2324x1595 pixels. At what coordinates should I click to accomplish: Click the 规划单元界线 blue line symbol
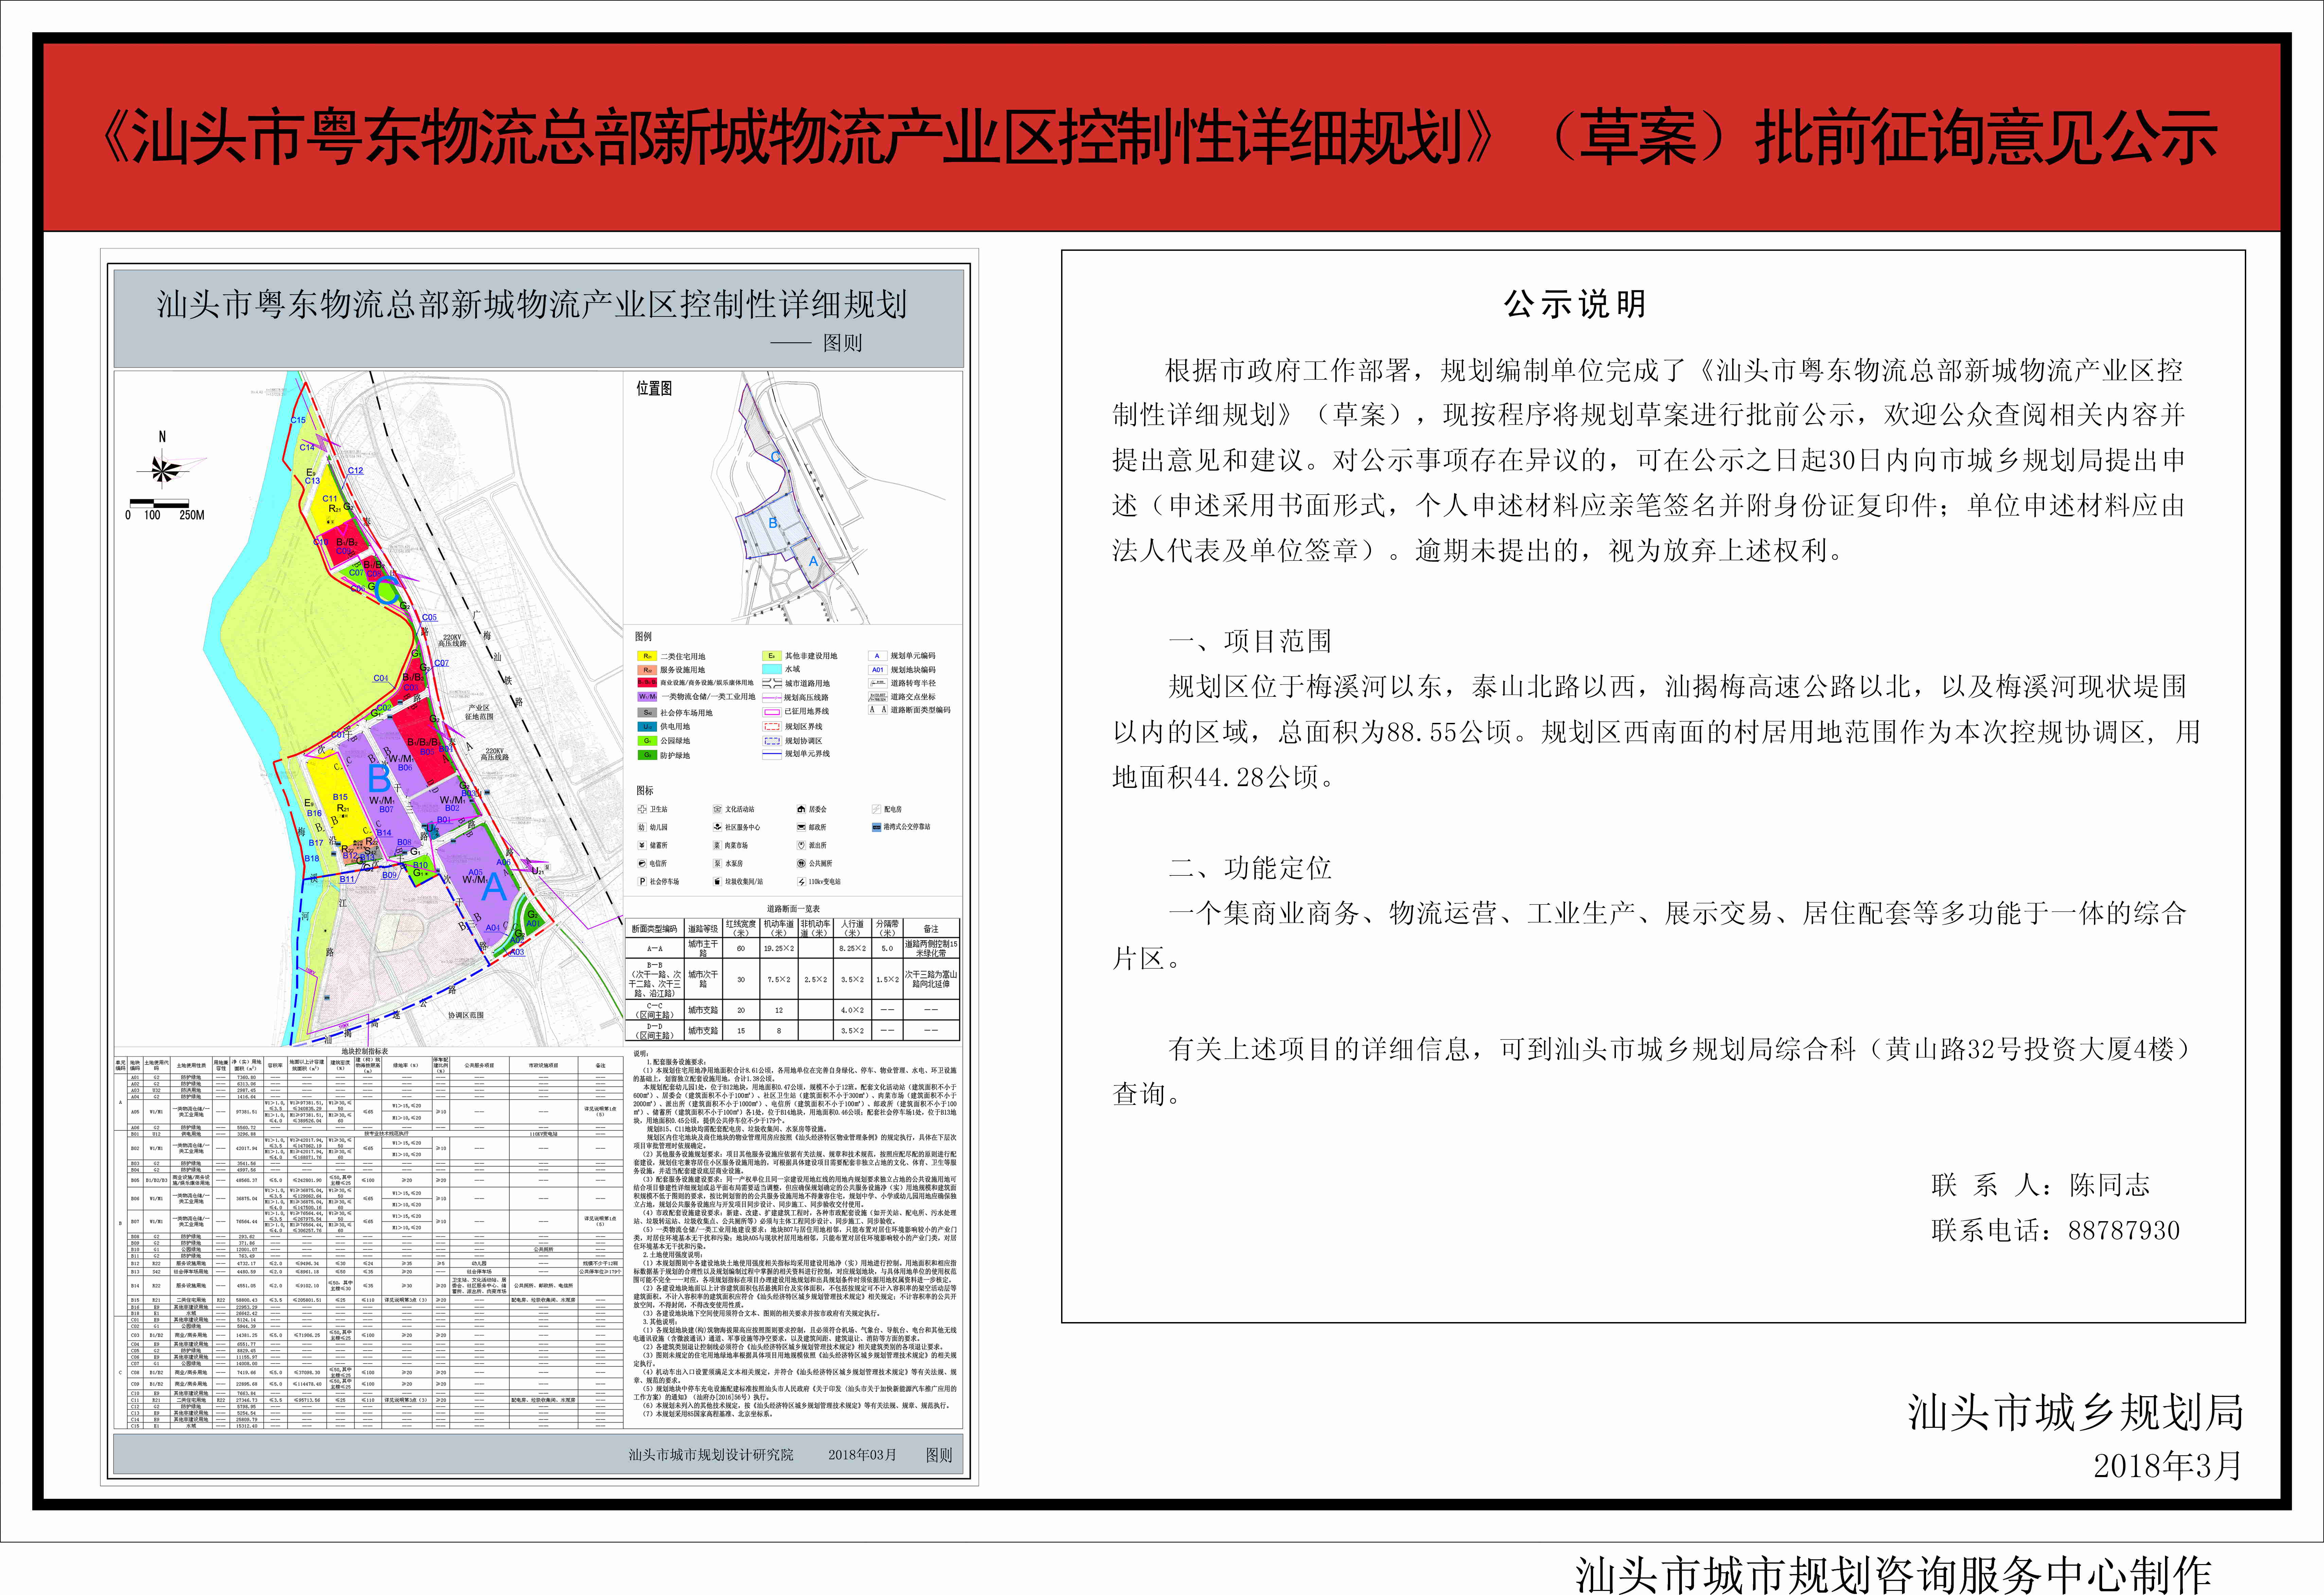coord(772,754)
